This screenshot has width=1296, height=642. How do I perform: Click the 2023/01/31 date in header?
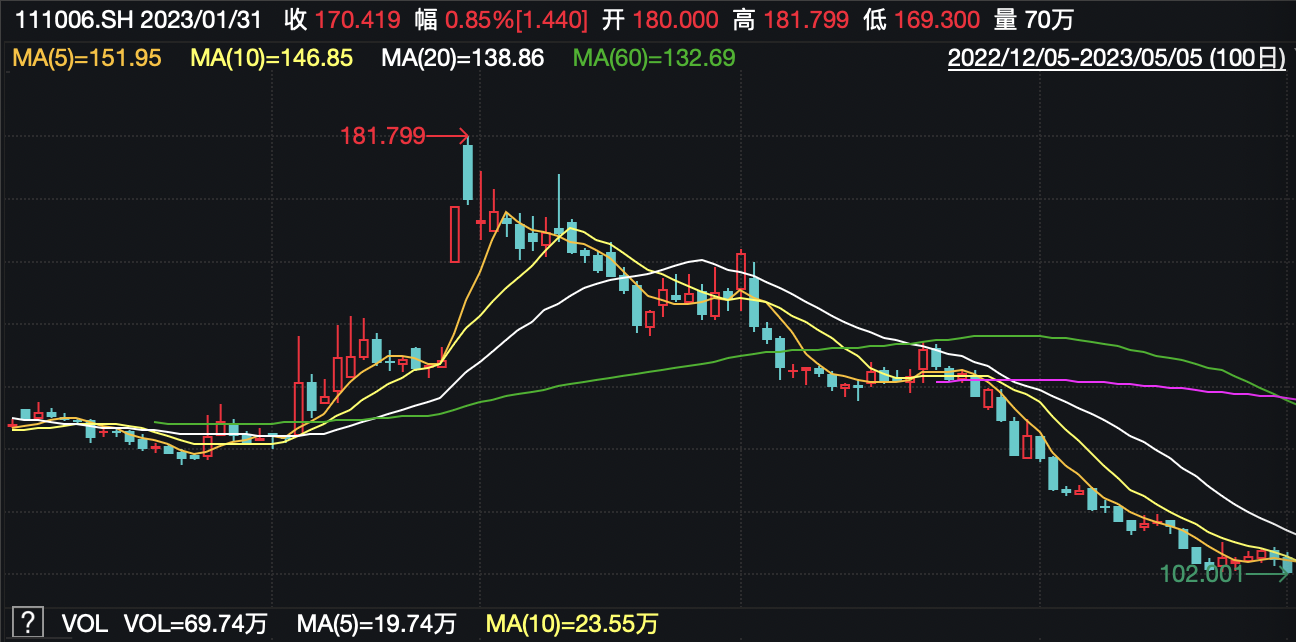pos(203,19)
